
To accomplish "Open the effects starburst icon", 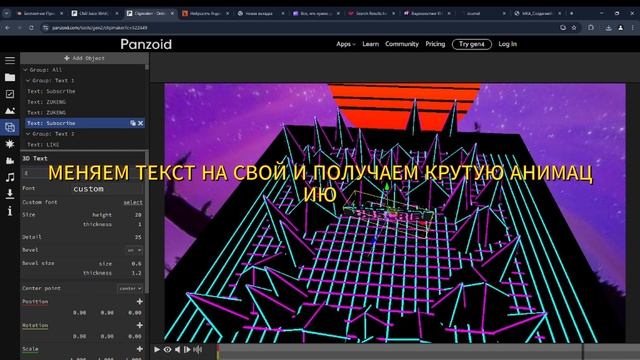I will click(10, 144).
